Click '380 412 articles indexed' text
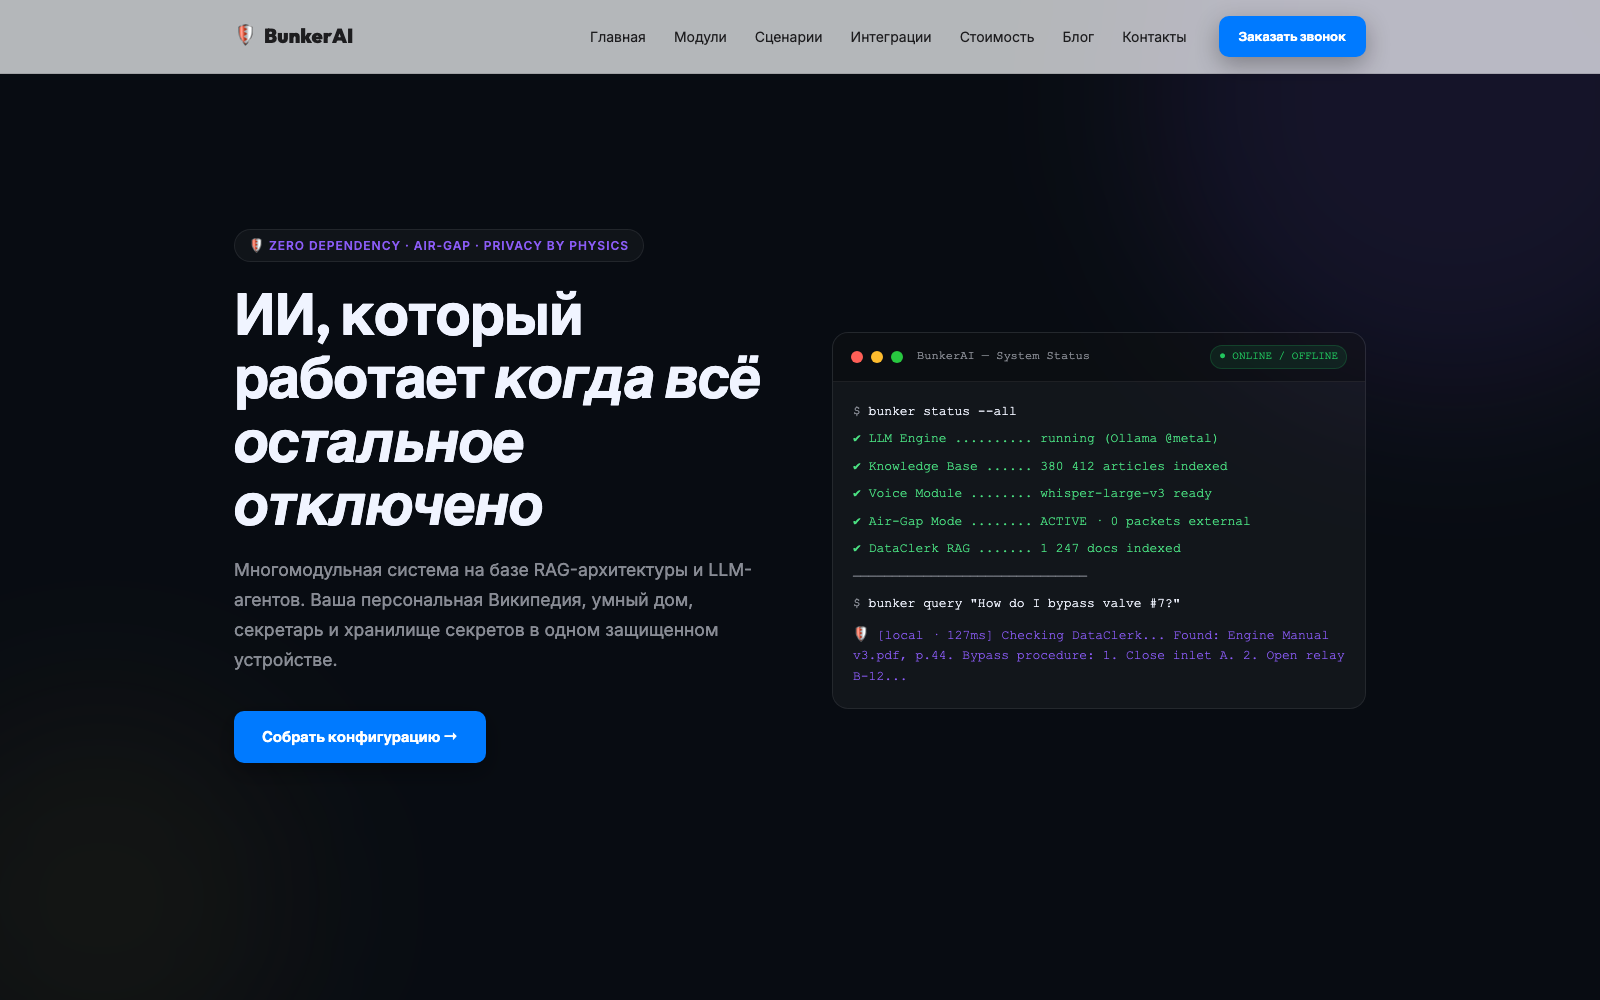 click(1134, 467)
